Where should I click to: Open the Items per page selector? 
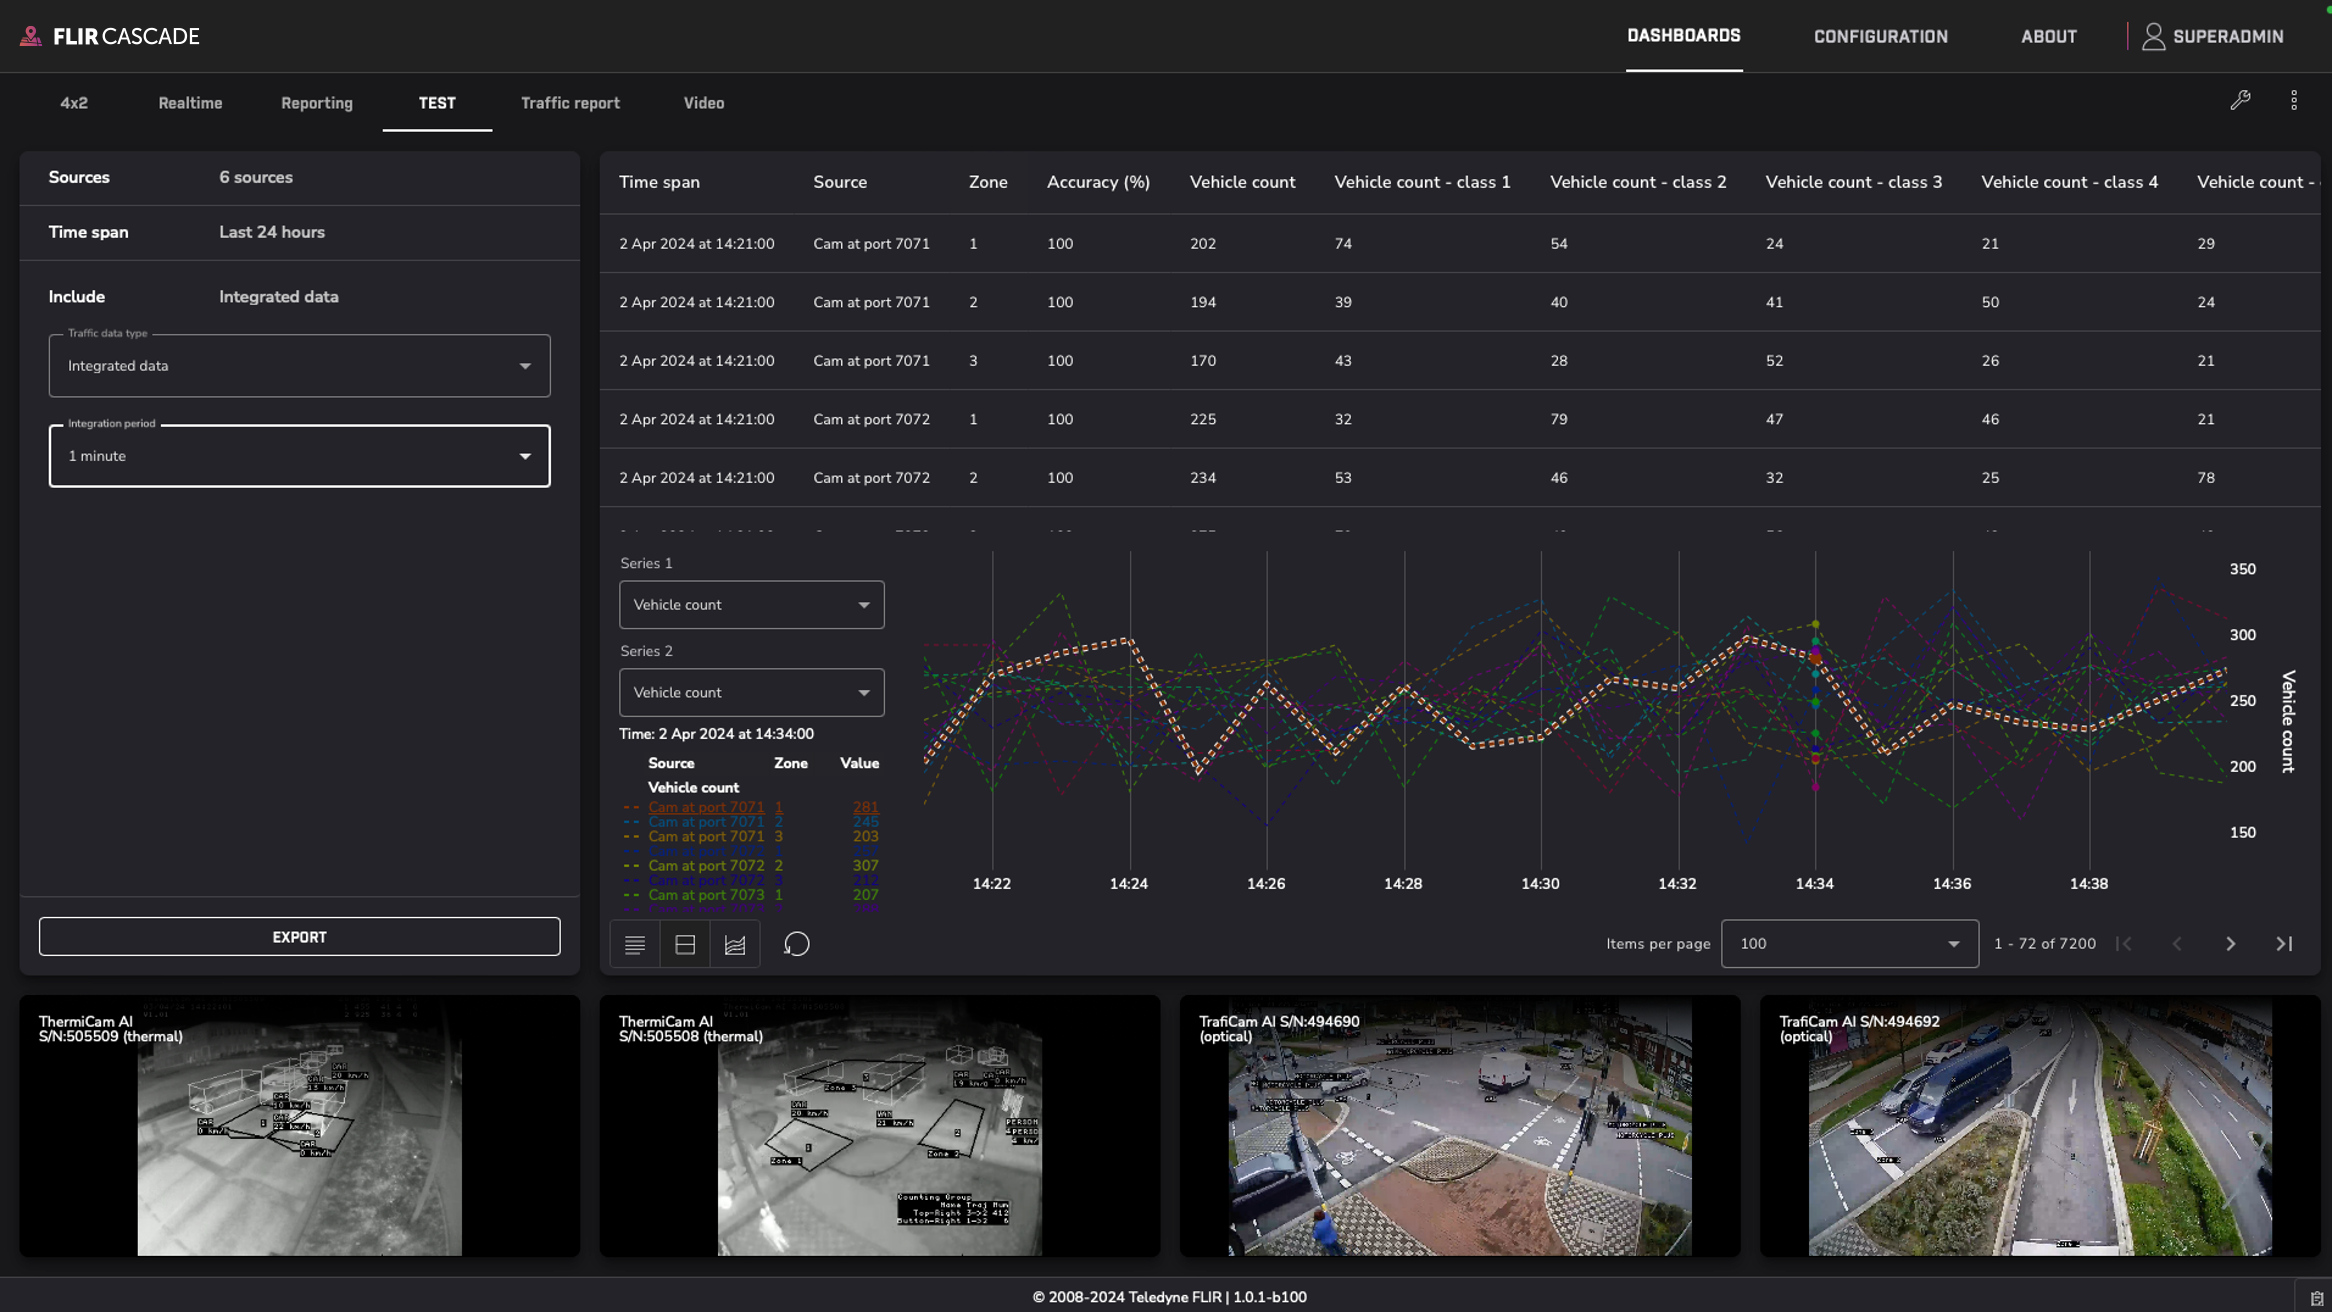tap(1849, 944)
